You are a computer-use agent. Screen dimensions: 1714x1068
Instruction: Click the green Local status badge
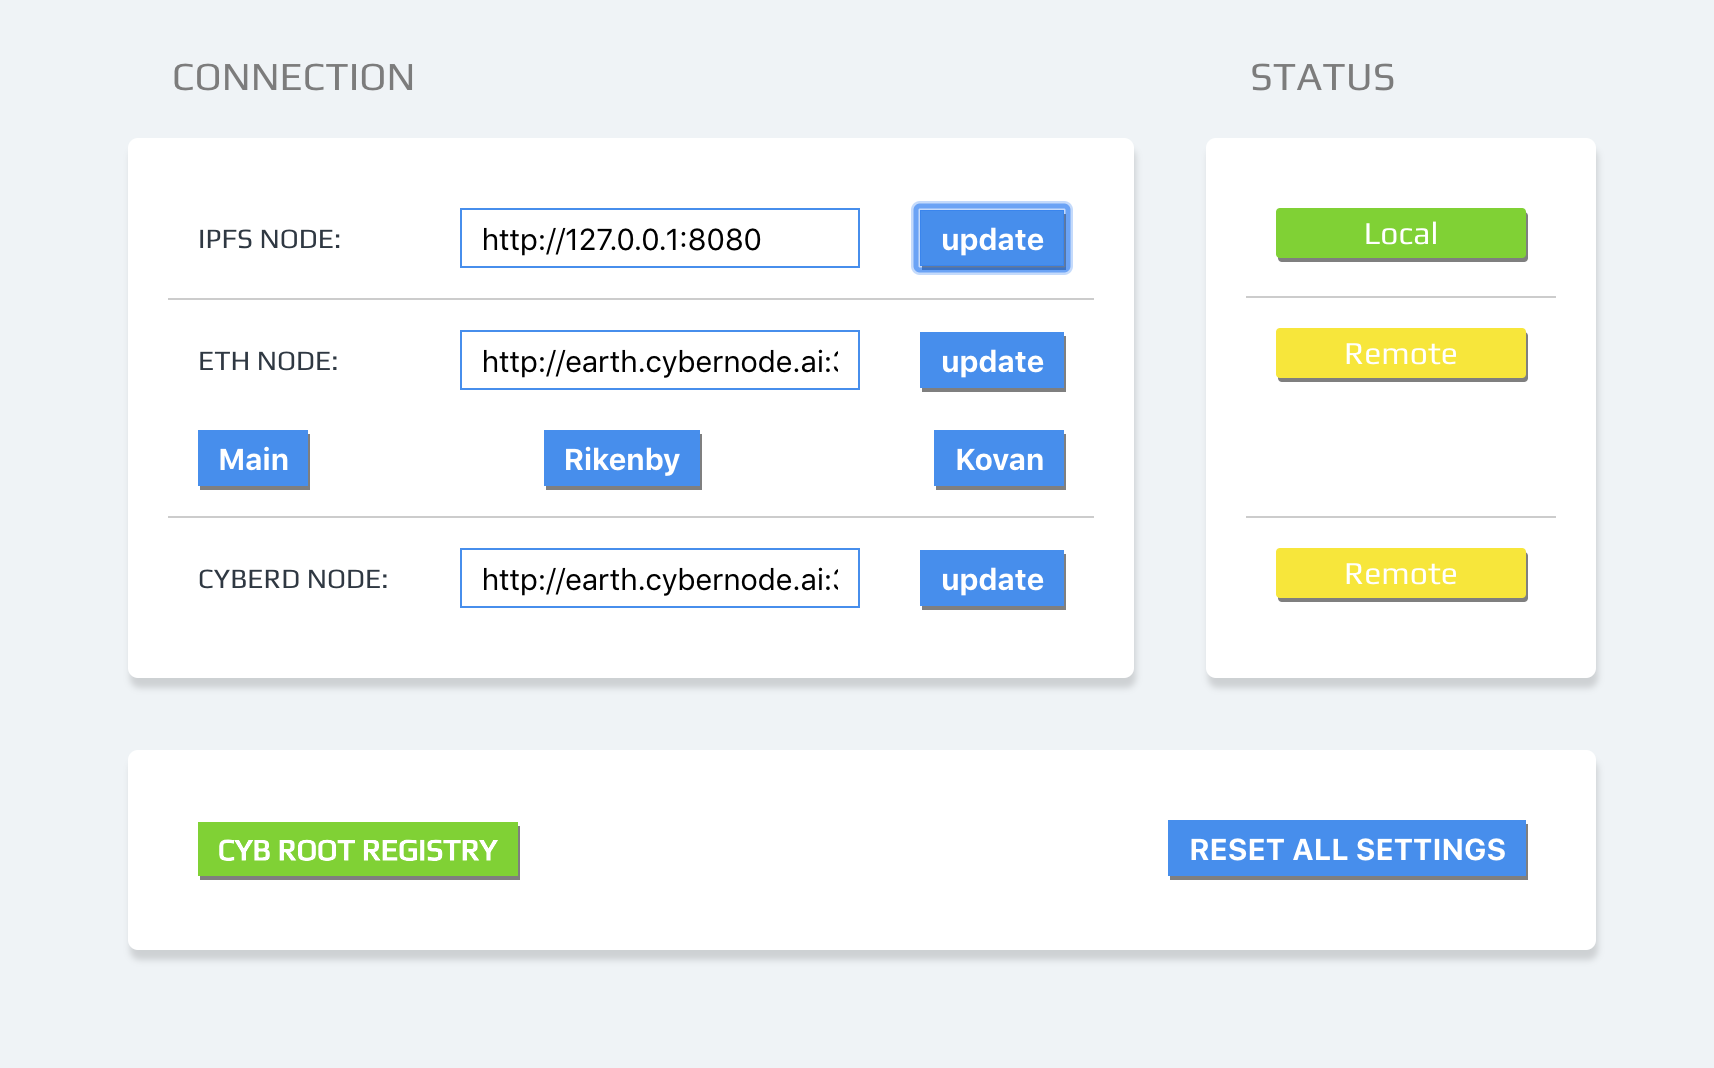[1401, 234]
